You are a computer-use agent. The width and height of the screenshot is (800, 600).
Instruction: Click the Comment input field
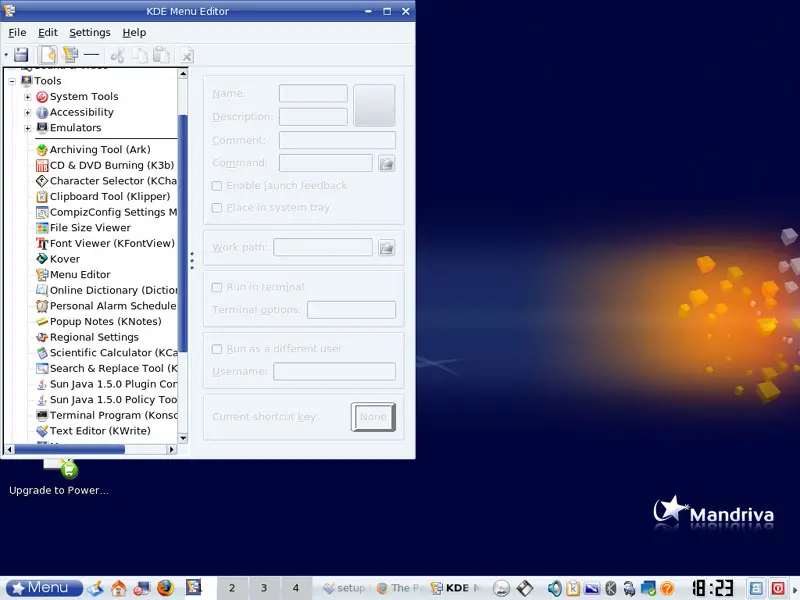[337, 140]
